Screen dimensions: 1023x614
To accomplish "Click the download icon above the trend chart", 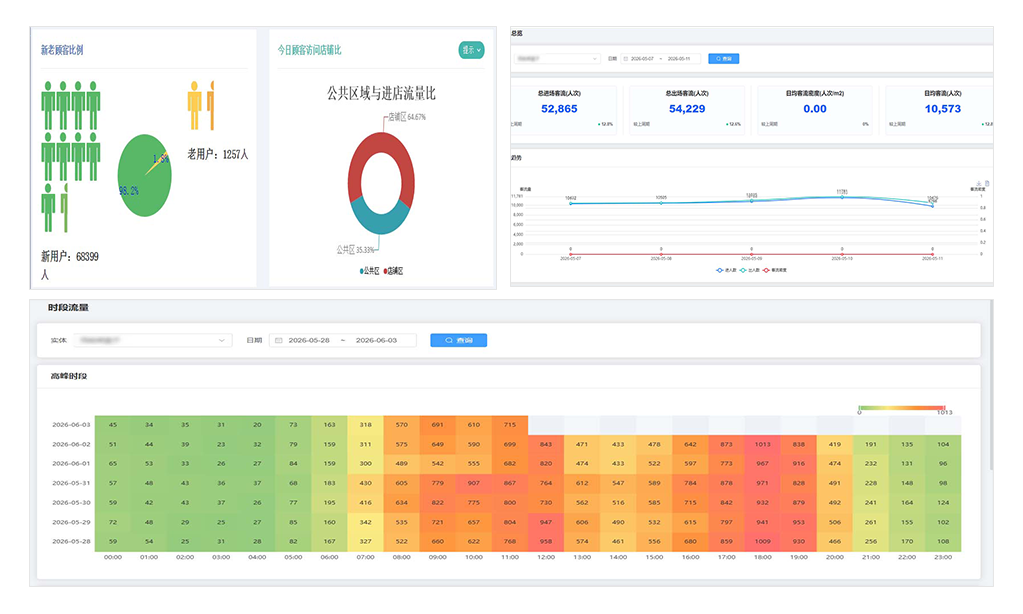I will [x=979, y=183].
